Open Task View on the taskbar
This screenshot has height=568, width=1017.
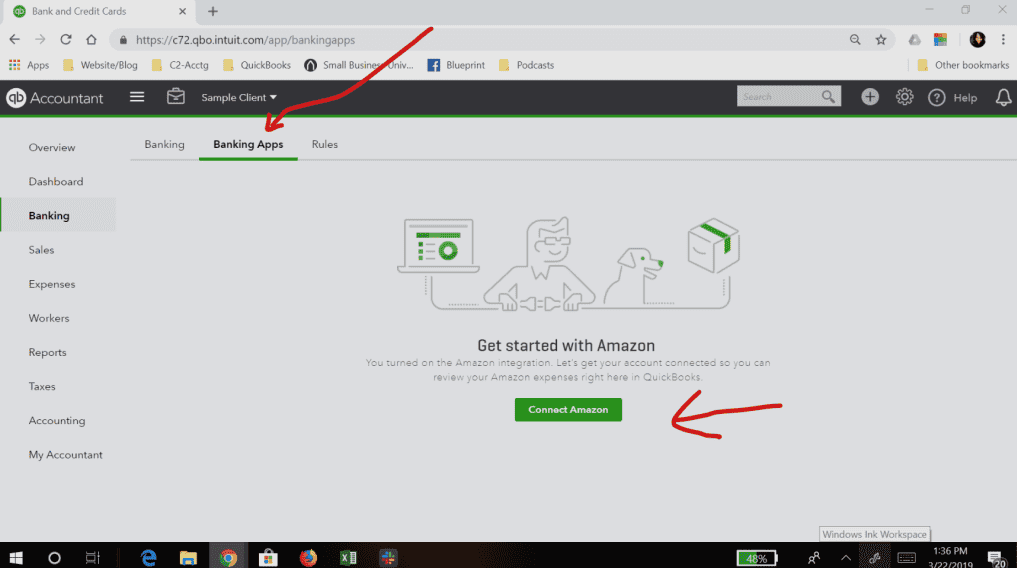click(93, 558)
